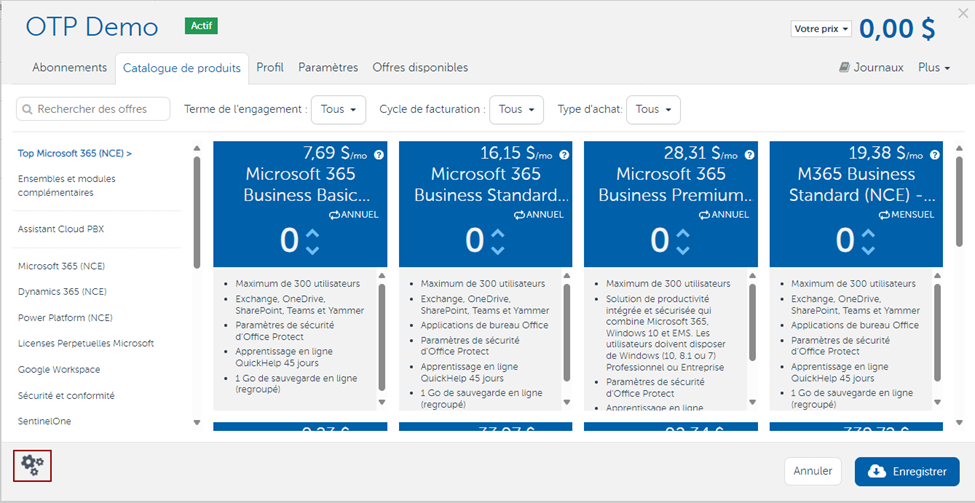The height and width of the screenshot is (503, 975).
Task: Click the search magnifier icon
Action: coord(27,109)
